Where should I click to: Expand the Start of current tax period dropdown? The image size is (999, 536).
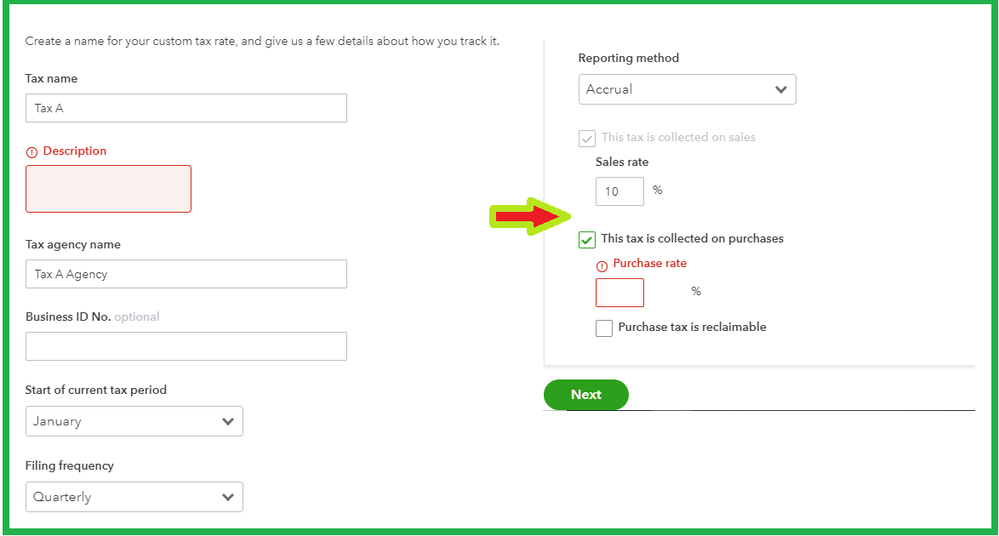134,421
